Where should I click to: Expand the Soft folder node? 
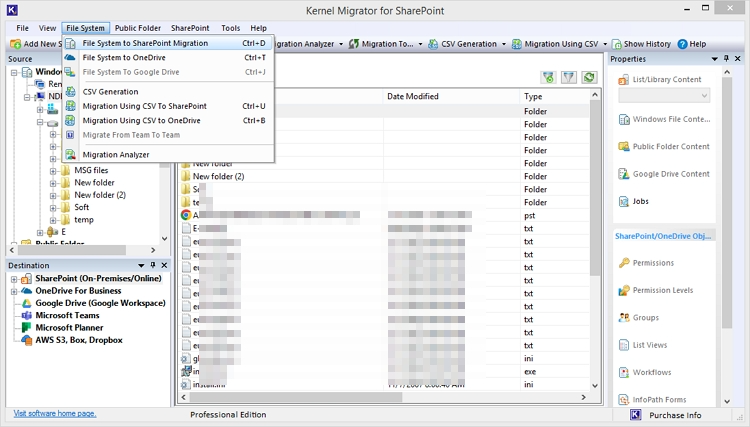pyautogui.click(x=53, y=208)
